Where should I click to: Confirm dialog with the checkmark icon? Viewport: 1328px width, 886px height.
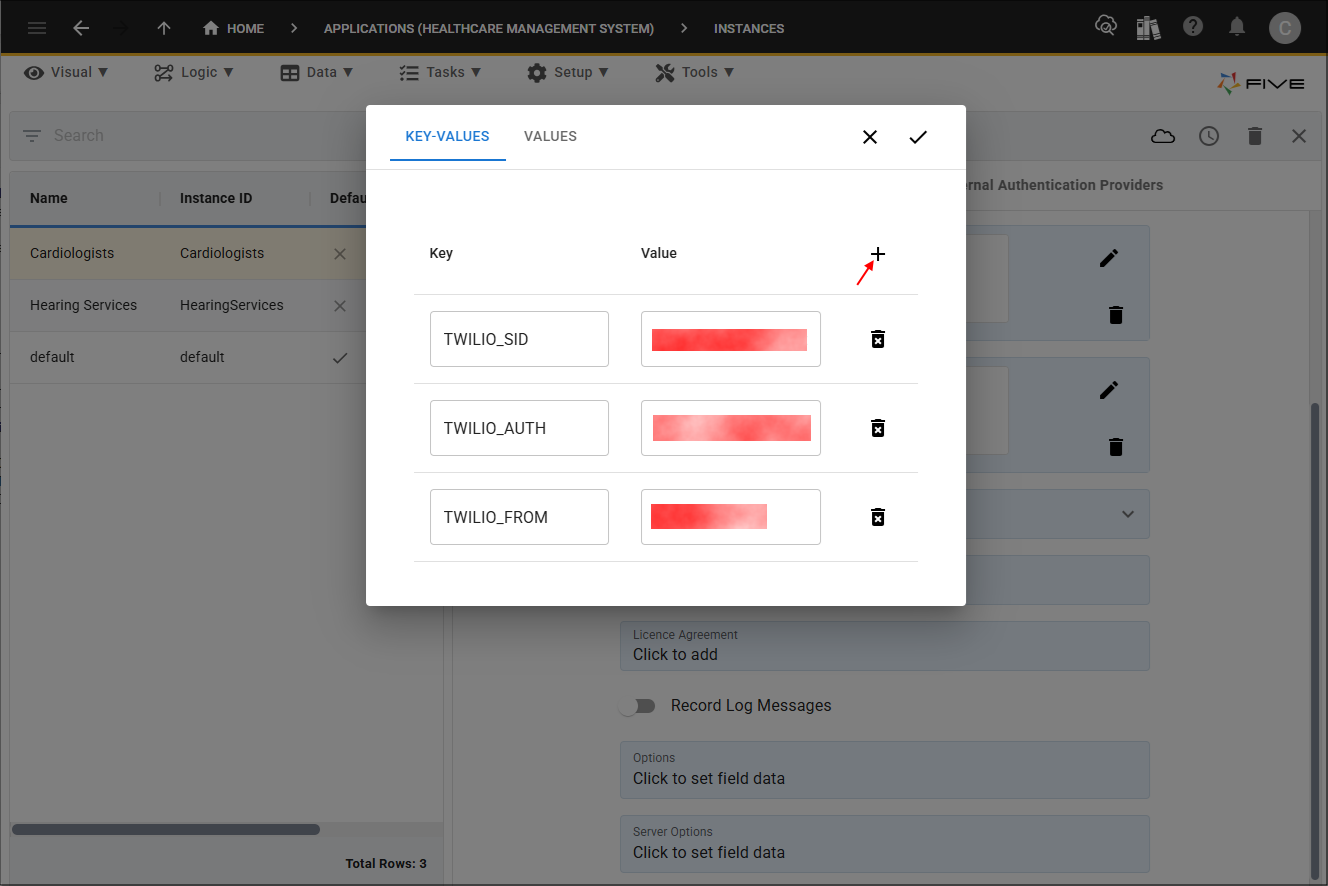click(x=918, y=137)
